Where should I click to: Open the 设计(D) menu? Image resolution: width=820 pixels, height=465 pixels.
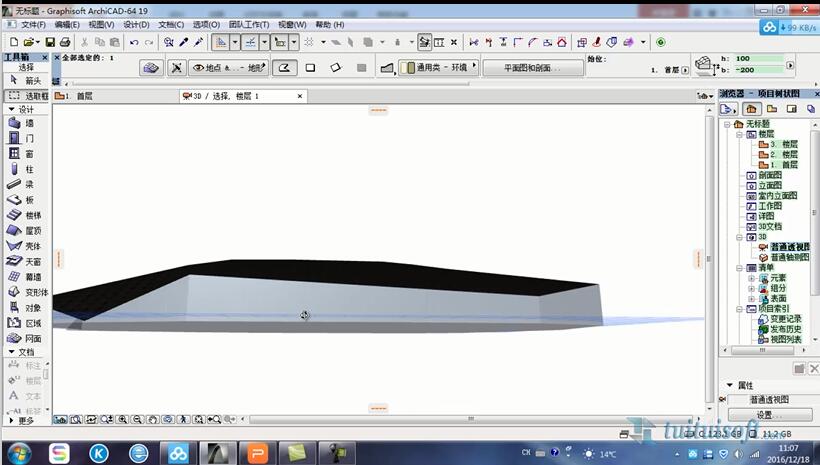[136, 24]
